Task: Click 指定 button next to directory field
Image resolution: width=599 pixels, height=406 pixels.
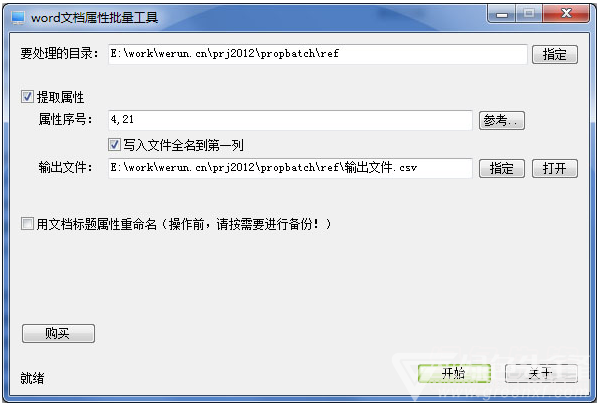Action: (555, 54)
